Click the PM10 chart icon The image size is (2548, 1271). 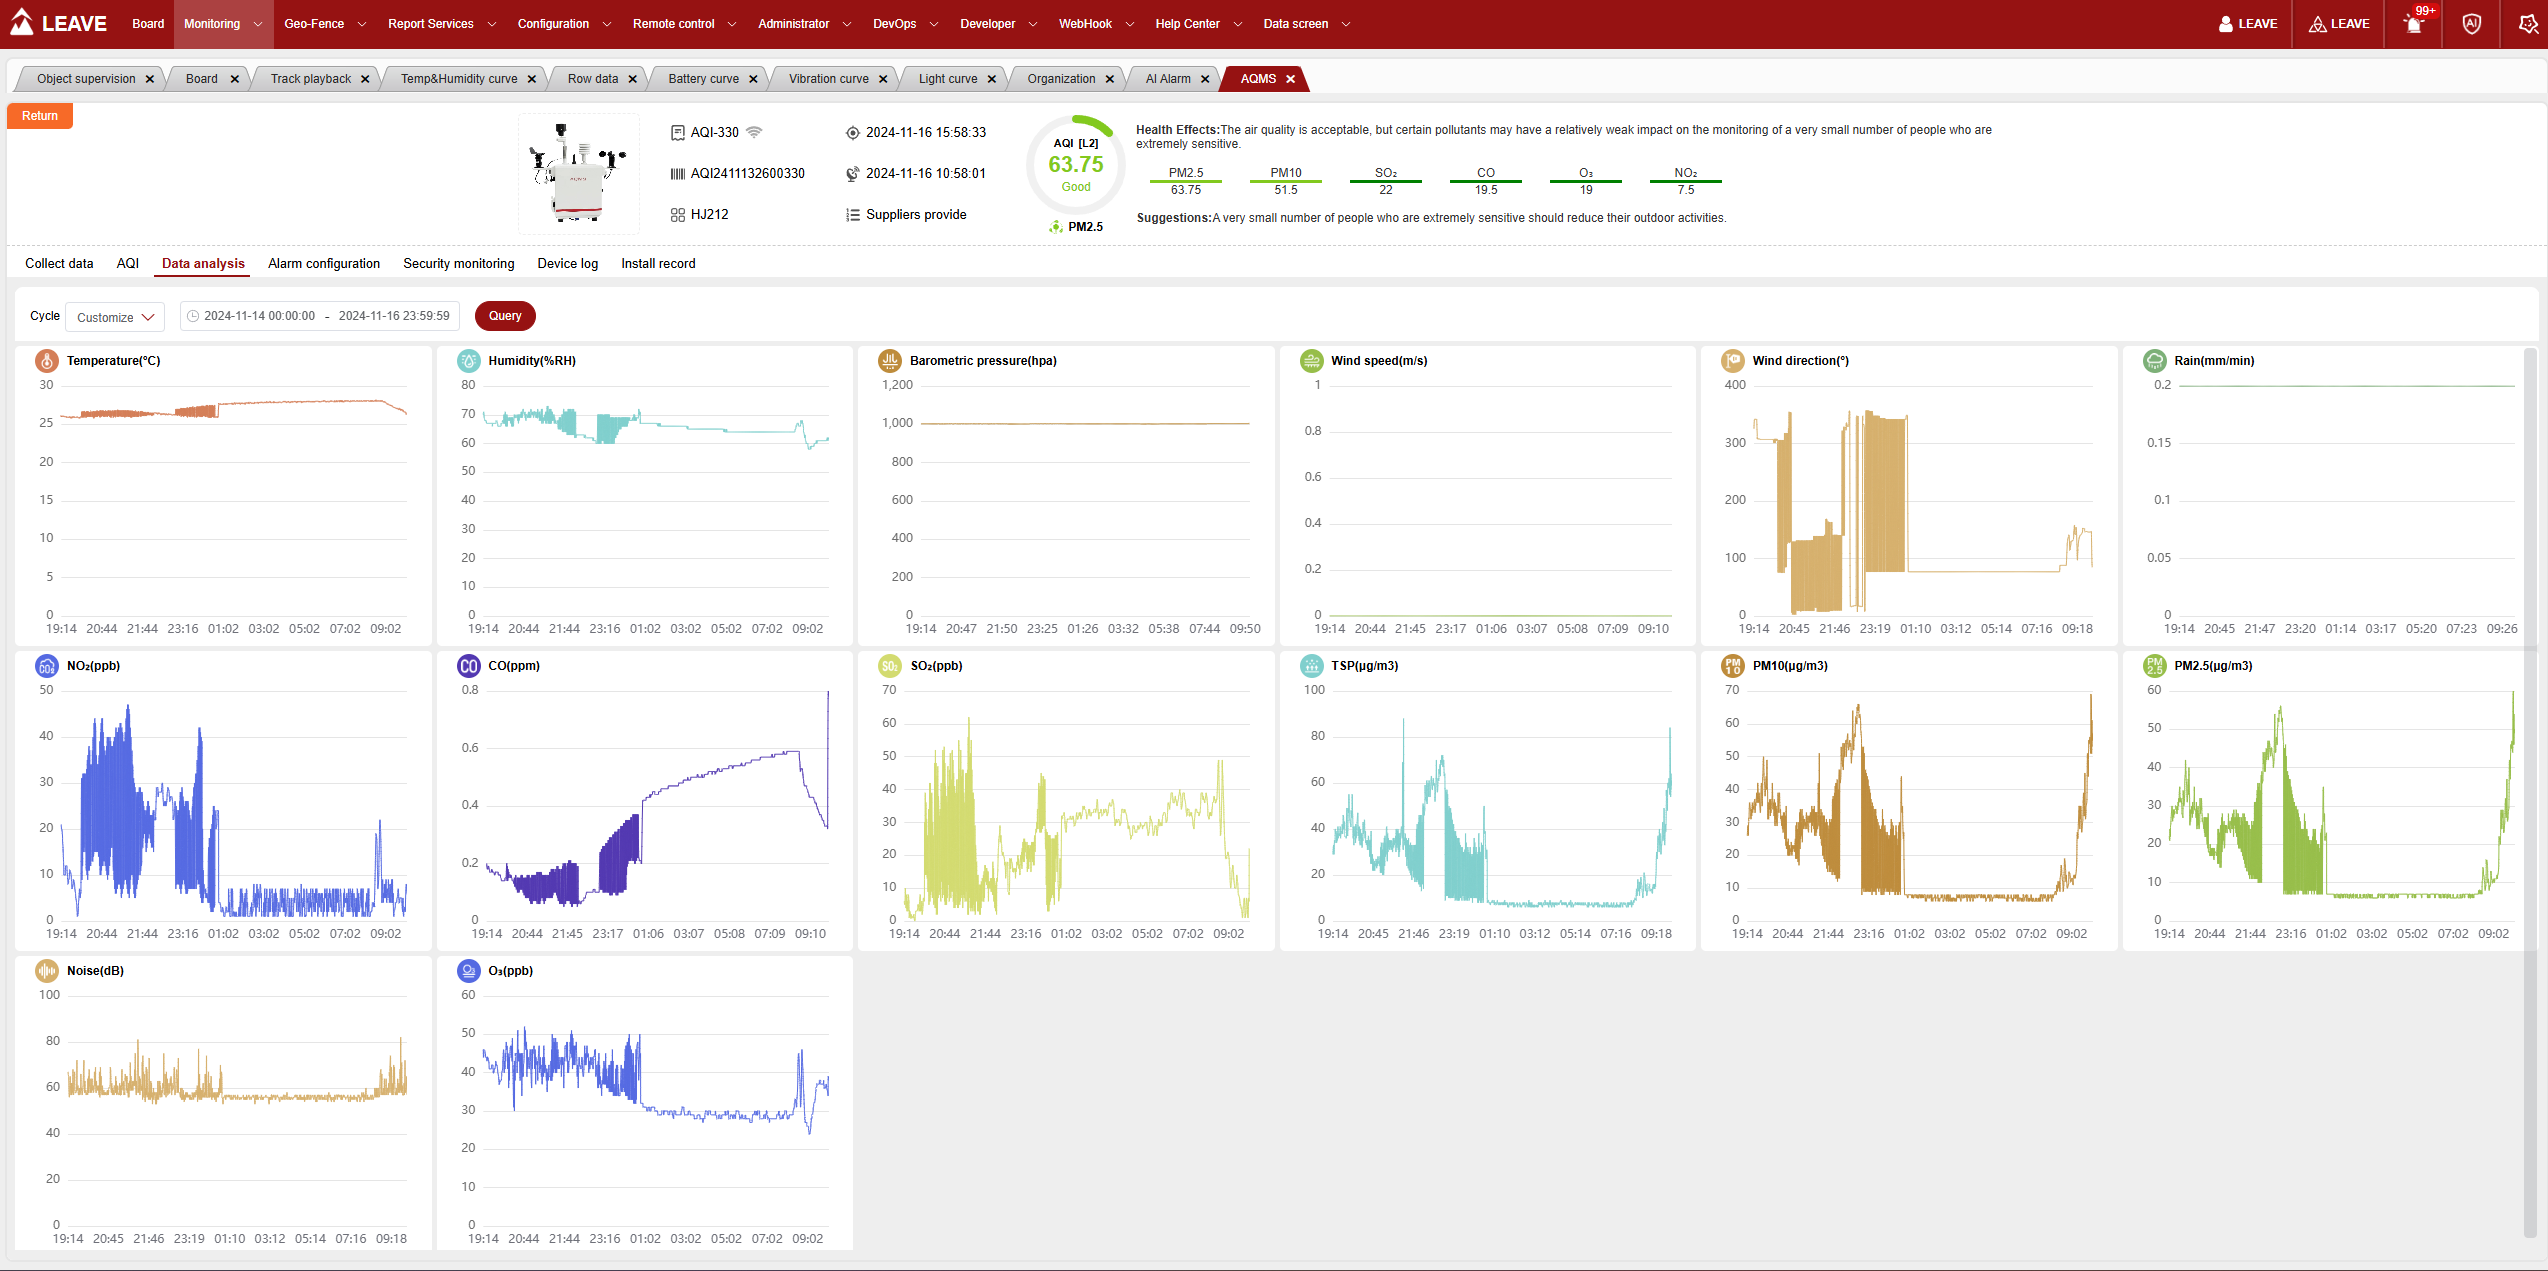[x=1732, y=666]
